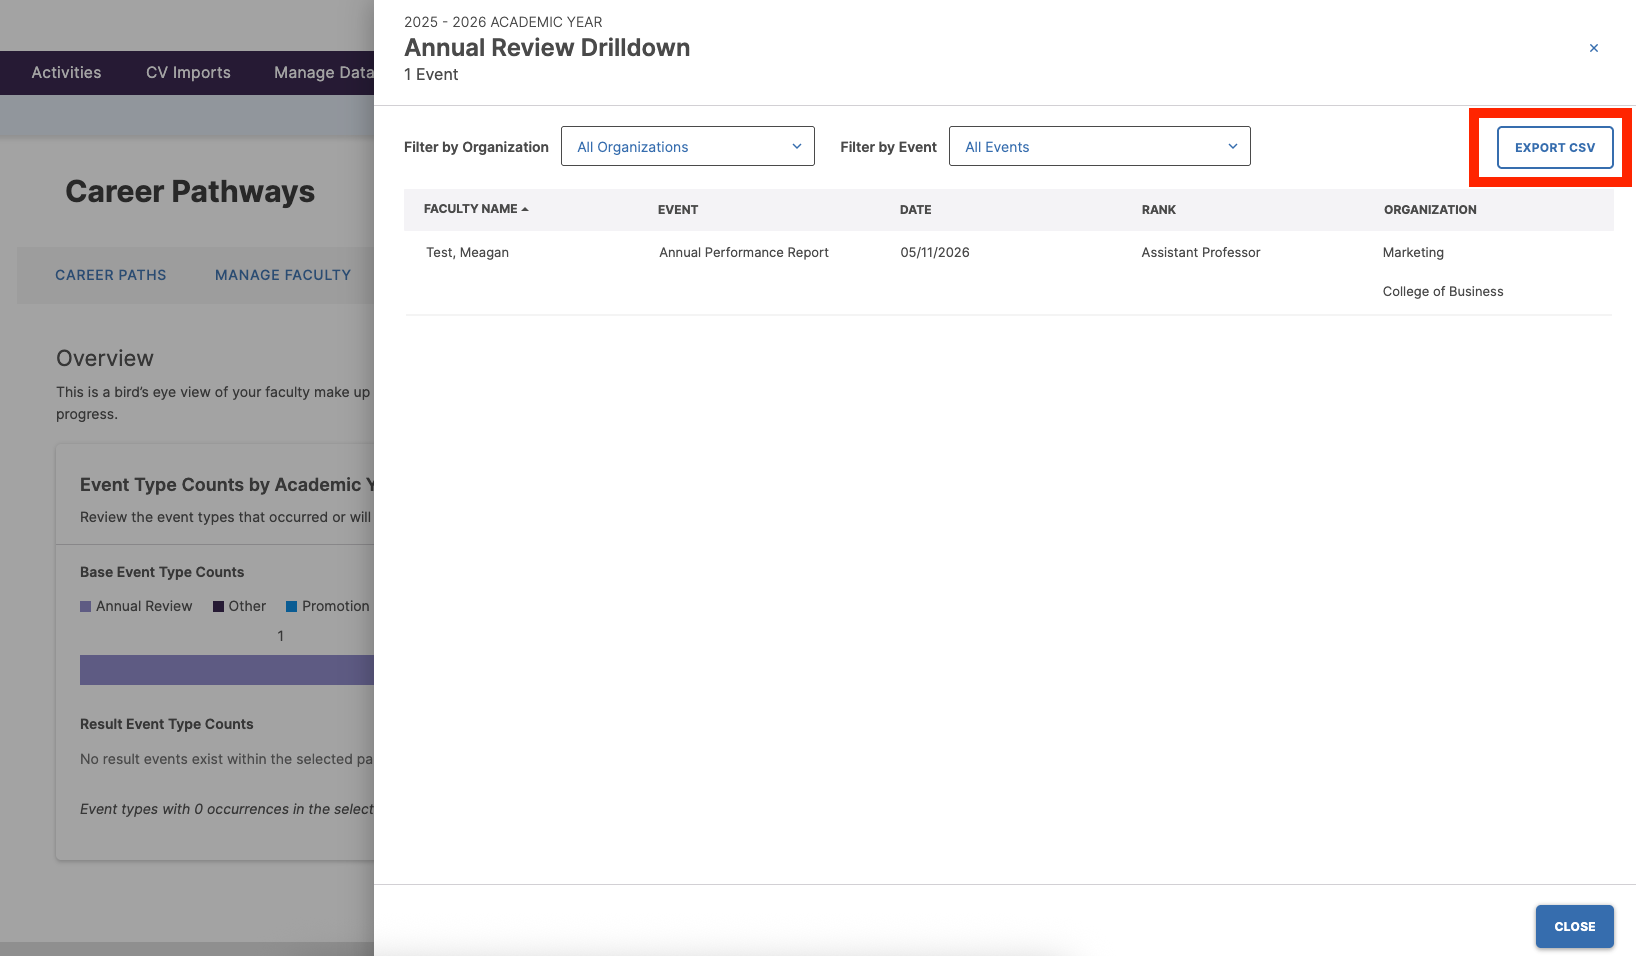This screenshot has width=1636, height=956.
Task: Open the CV Imports menu item
Action: coord(188,73)
